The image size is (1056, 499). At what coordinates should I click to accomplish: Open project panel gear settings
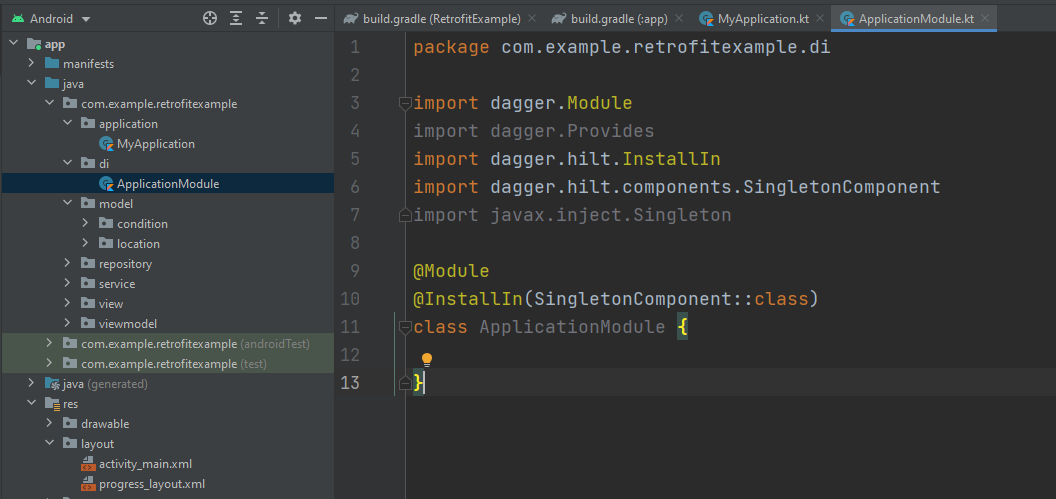point(294,18)
